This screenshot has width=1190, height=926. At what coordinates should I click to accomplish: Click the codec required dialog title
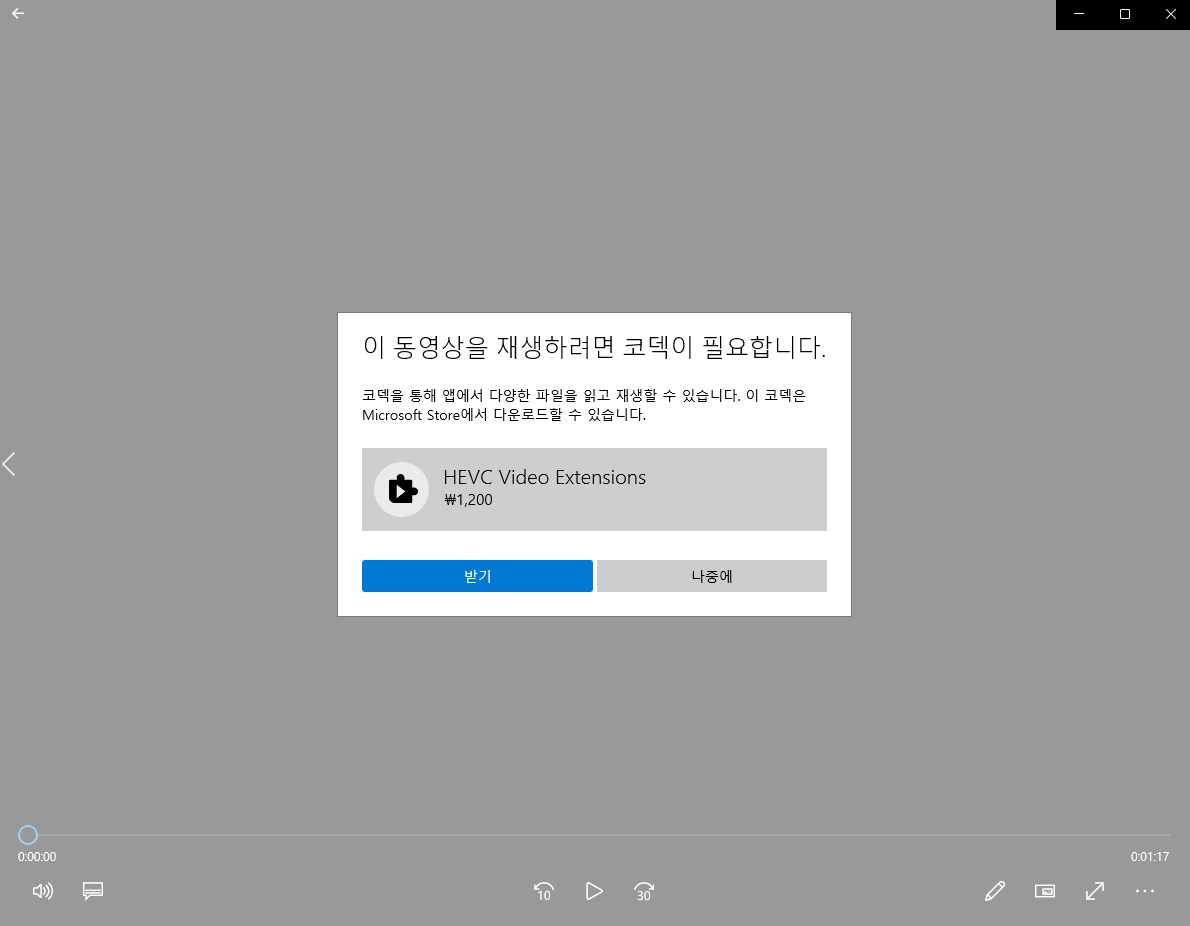(594, 347)
